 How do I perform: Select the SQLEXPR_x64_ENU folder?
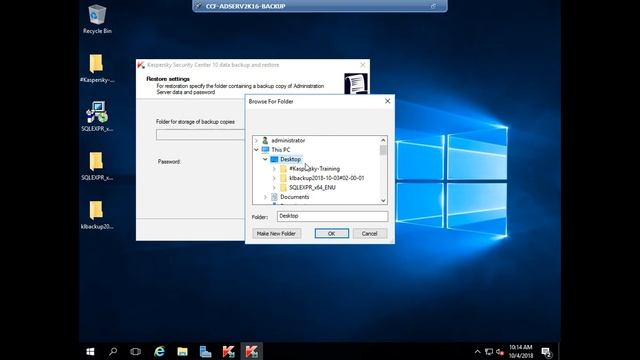pos(312,187)
